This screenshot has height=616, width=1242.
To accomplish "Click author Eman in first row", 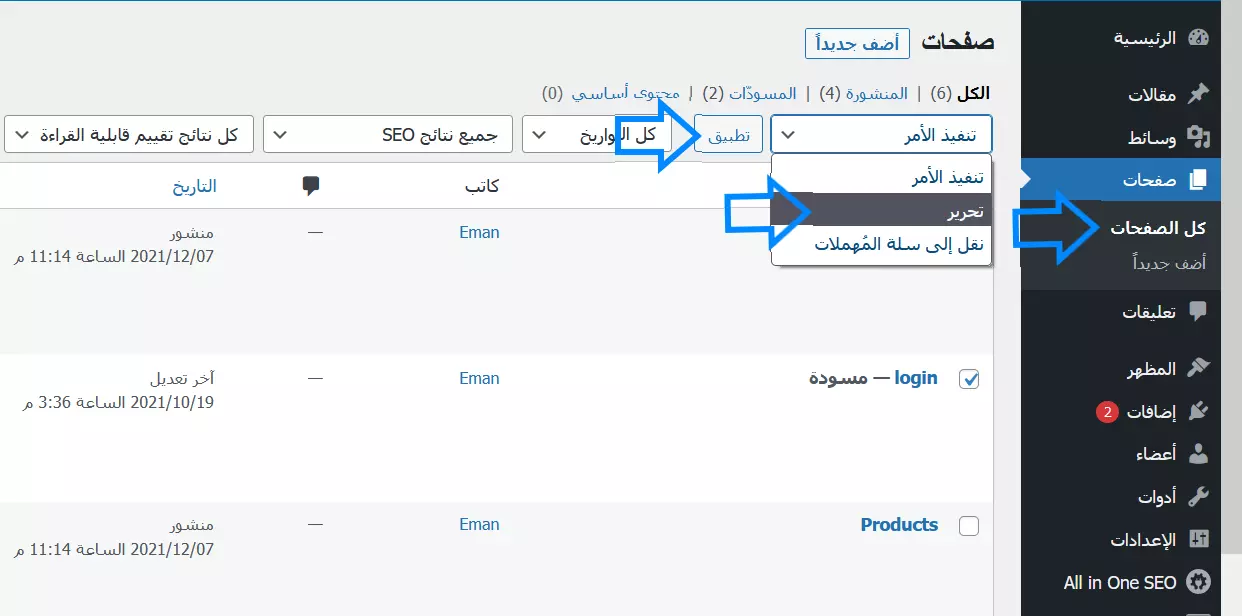I will coord(479,232).
